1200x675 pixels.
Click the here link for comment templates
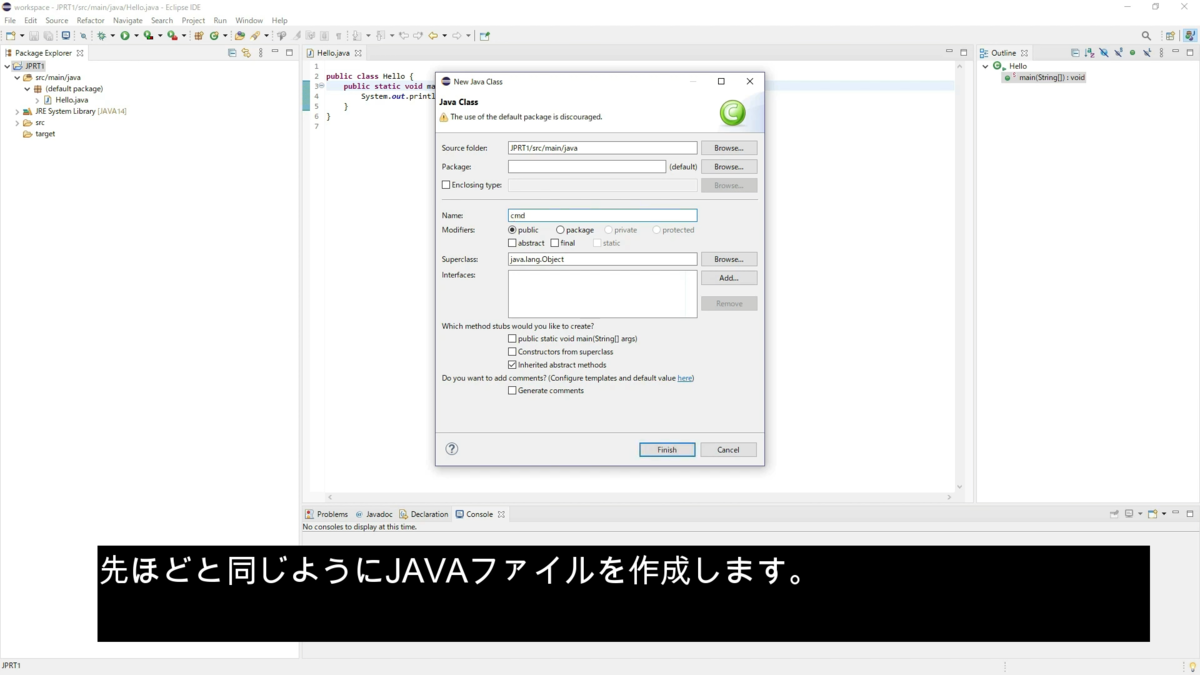click(685, 377)
